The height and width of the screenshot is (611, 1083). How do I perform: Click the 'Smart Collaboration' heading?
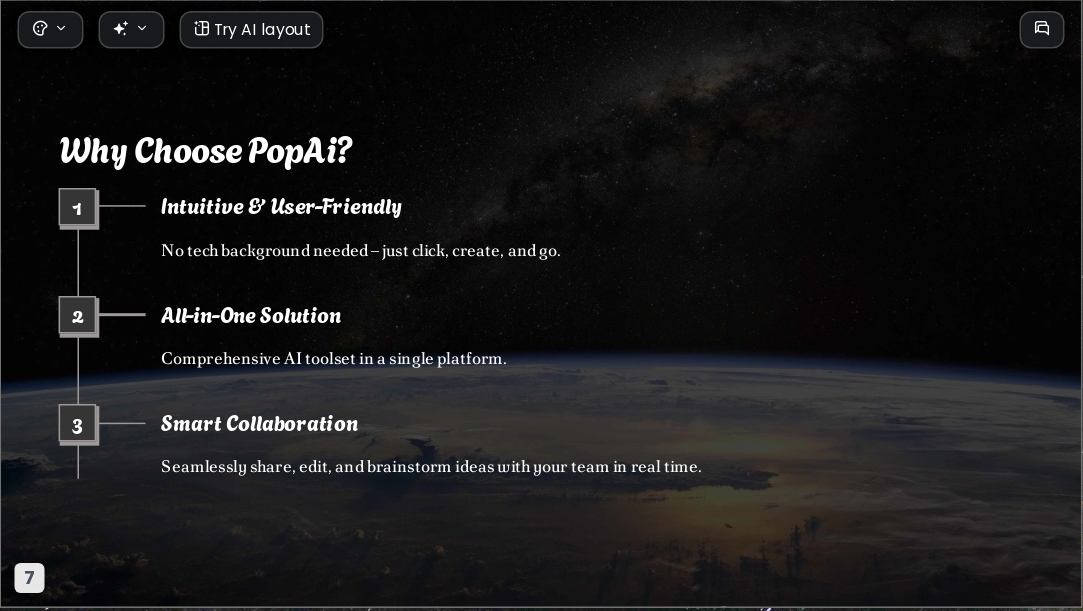(260, 423)
